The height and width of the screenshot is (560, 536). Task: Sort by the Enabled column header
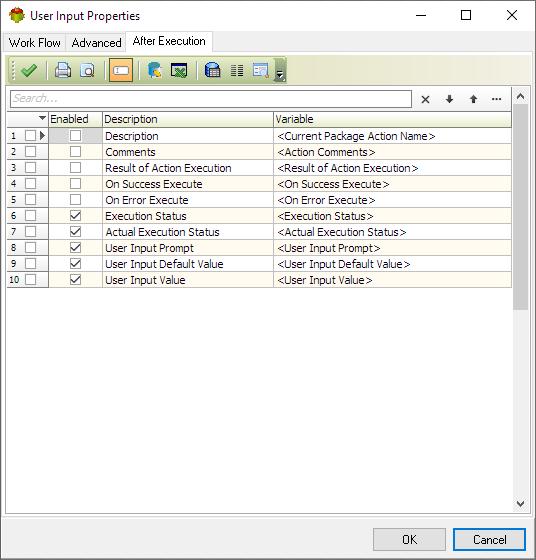click(x=75, y=119)
